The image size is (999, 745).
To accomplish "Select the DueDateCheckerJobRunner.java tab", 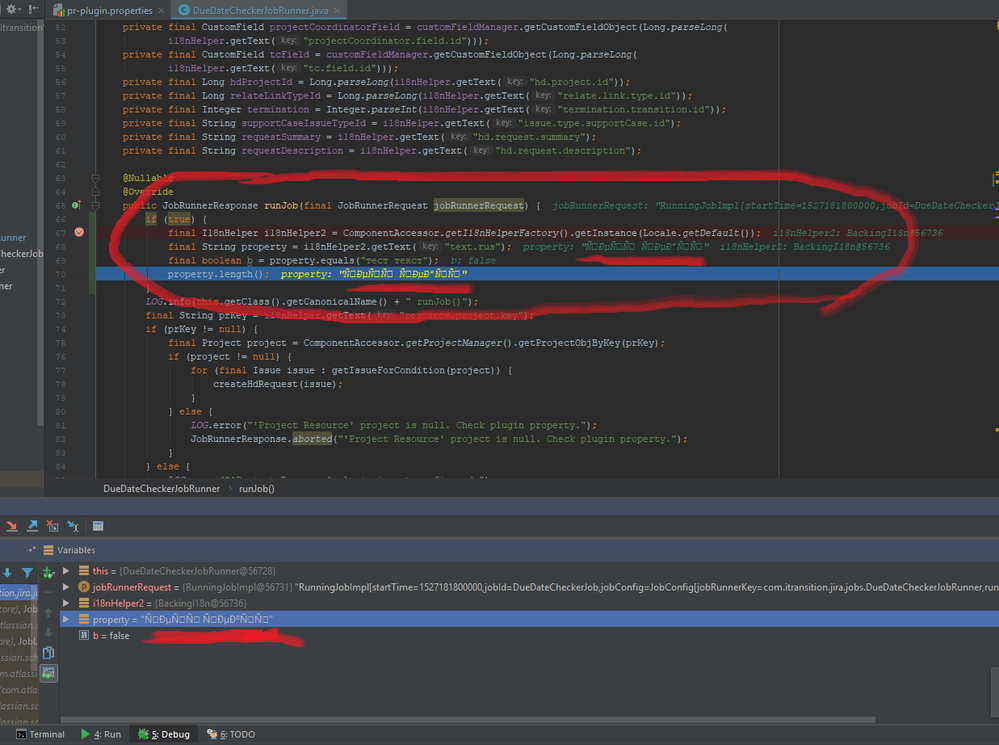I will [261, 10].
